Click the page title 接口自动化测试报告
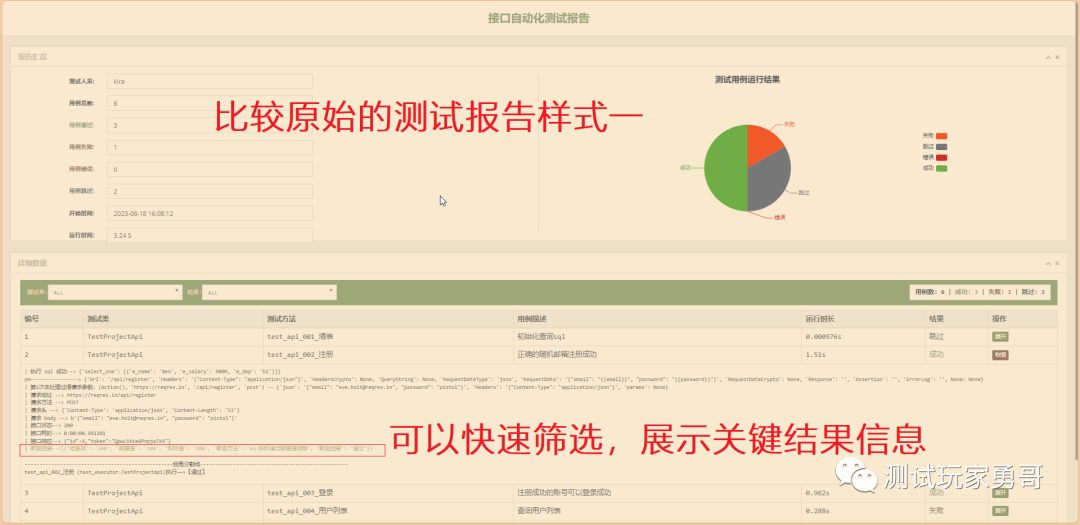This screenshot has height=525, width=1080. point(539,18)
